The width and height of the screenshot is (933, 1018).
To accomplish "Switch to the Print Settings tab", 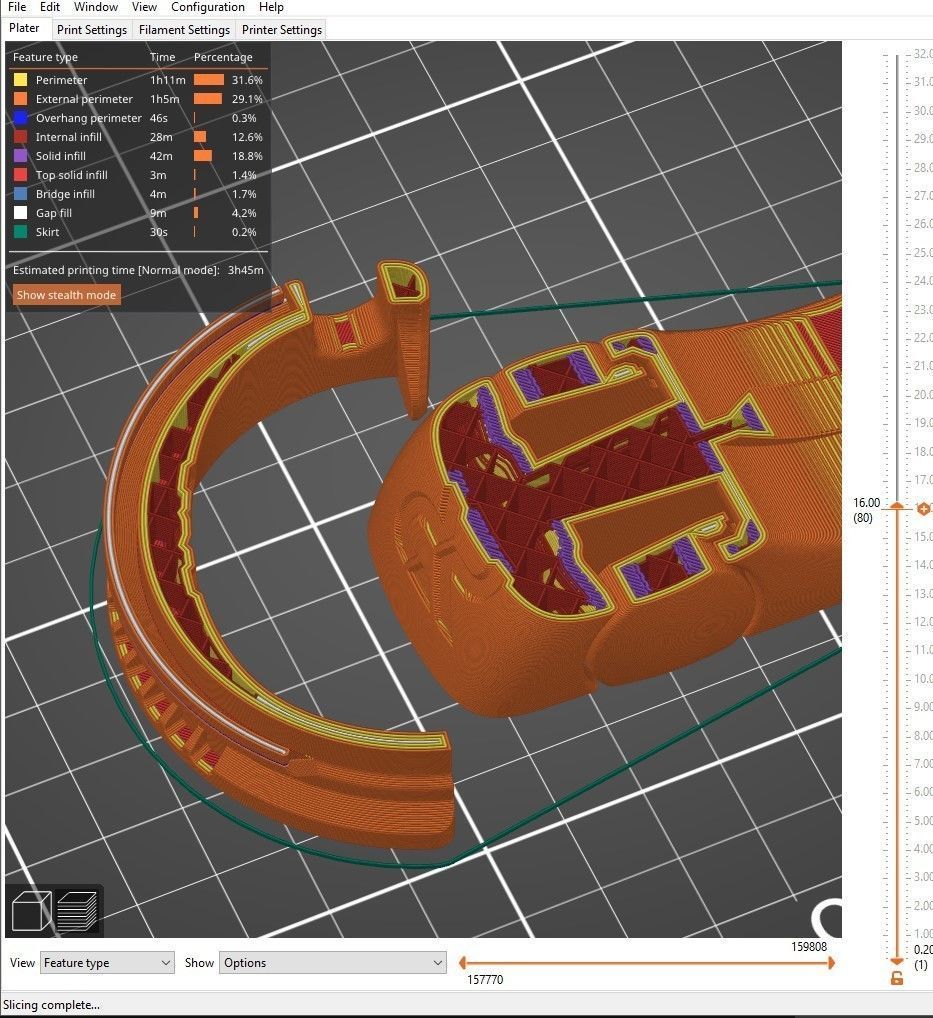I will (x=92, y=30).
